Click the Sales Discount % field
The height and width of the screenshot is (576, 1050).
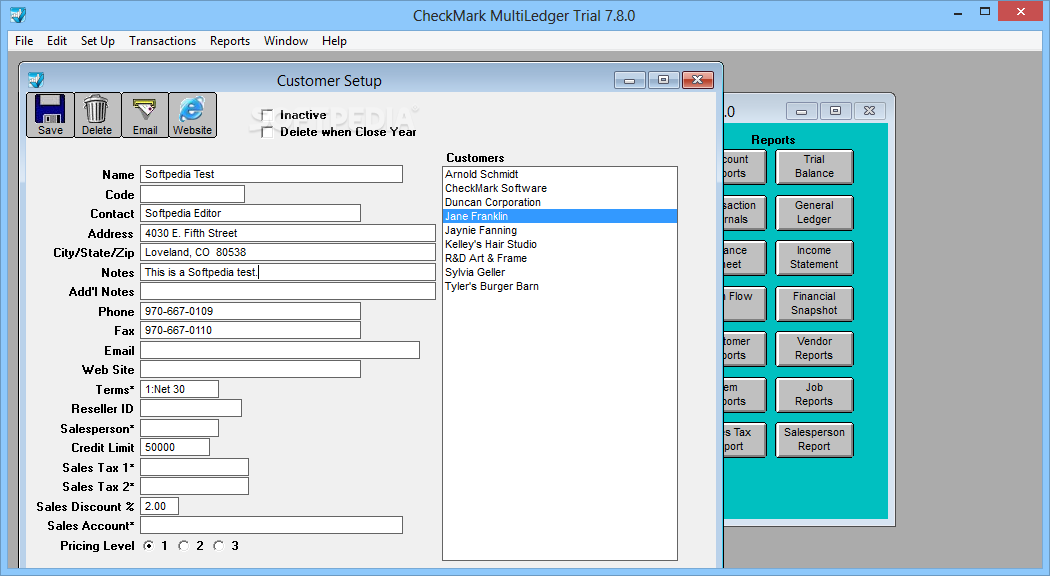coord(159,506)
